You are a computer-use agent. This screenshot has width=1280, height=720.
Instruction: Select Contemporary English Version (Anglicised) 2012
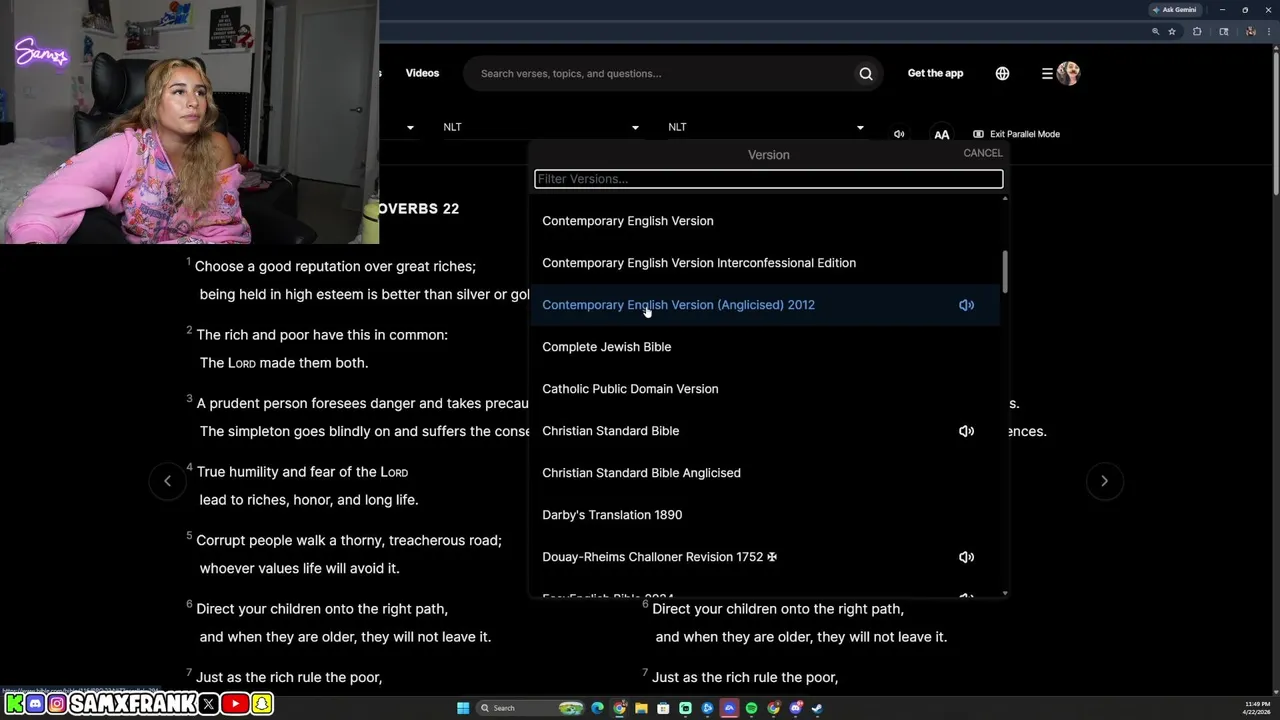pos(765,305)
